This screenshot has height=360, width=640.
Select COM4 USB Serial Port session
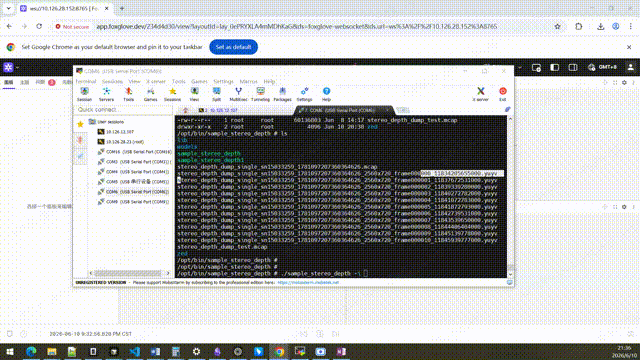click(x=133, y=172)
